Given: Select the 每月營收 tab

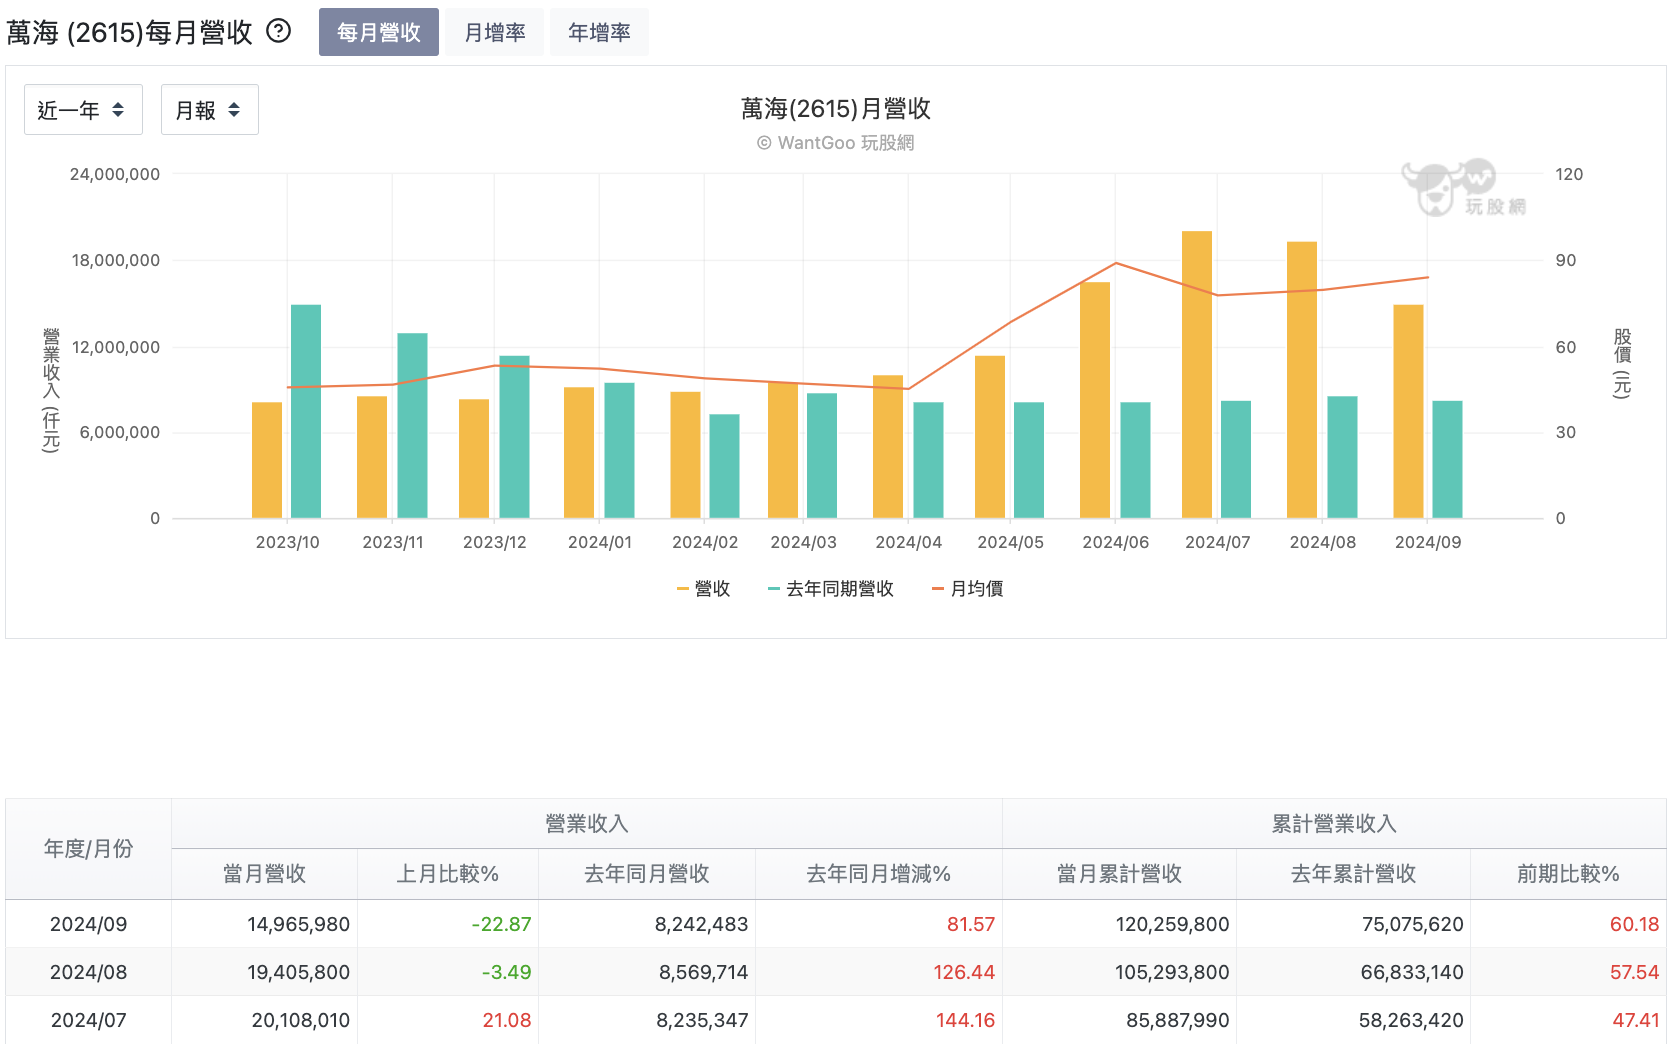Looking at the screenshot, I should pyautogui.click(x=379, y=32).
